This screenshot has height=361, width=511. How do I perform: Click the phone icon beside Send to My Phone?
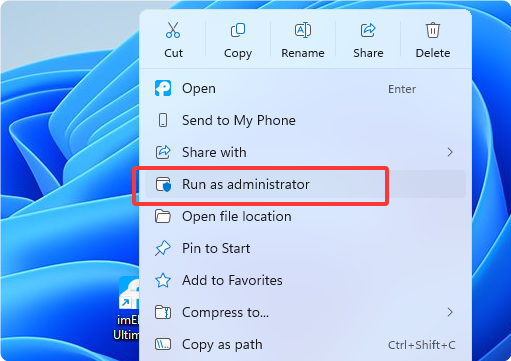point(163,120)
